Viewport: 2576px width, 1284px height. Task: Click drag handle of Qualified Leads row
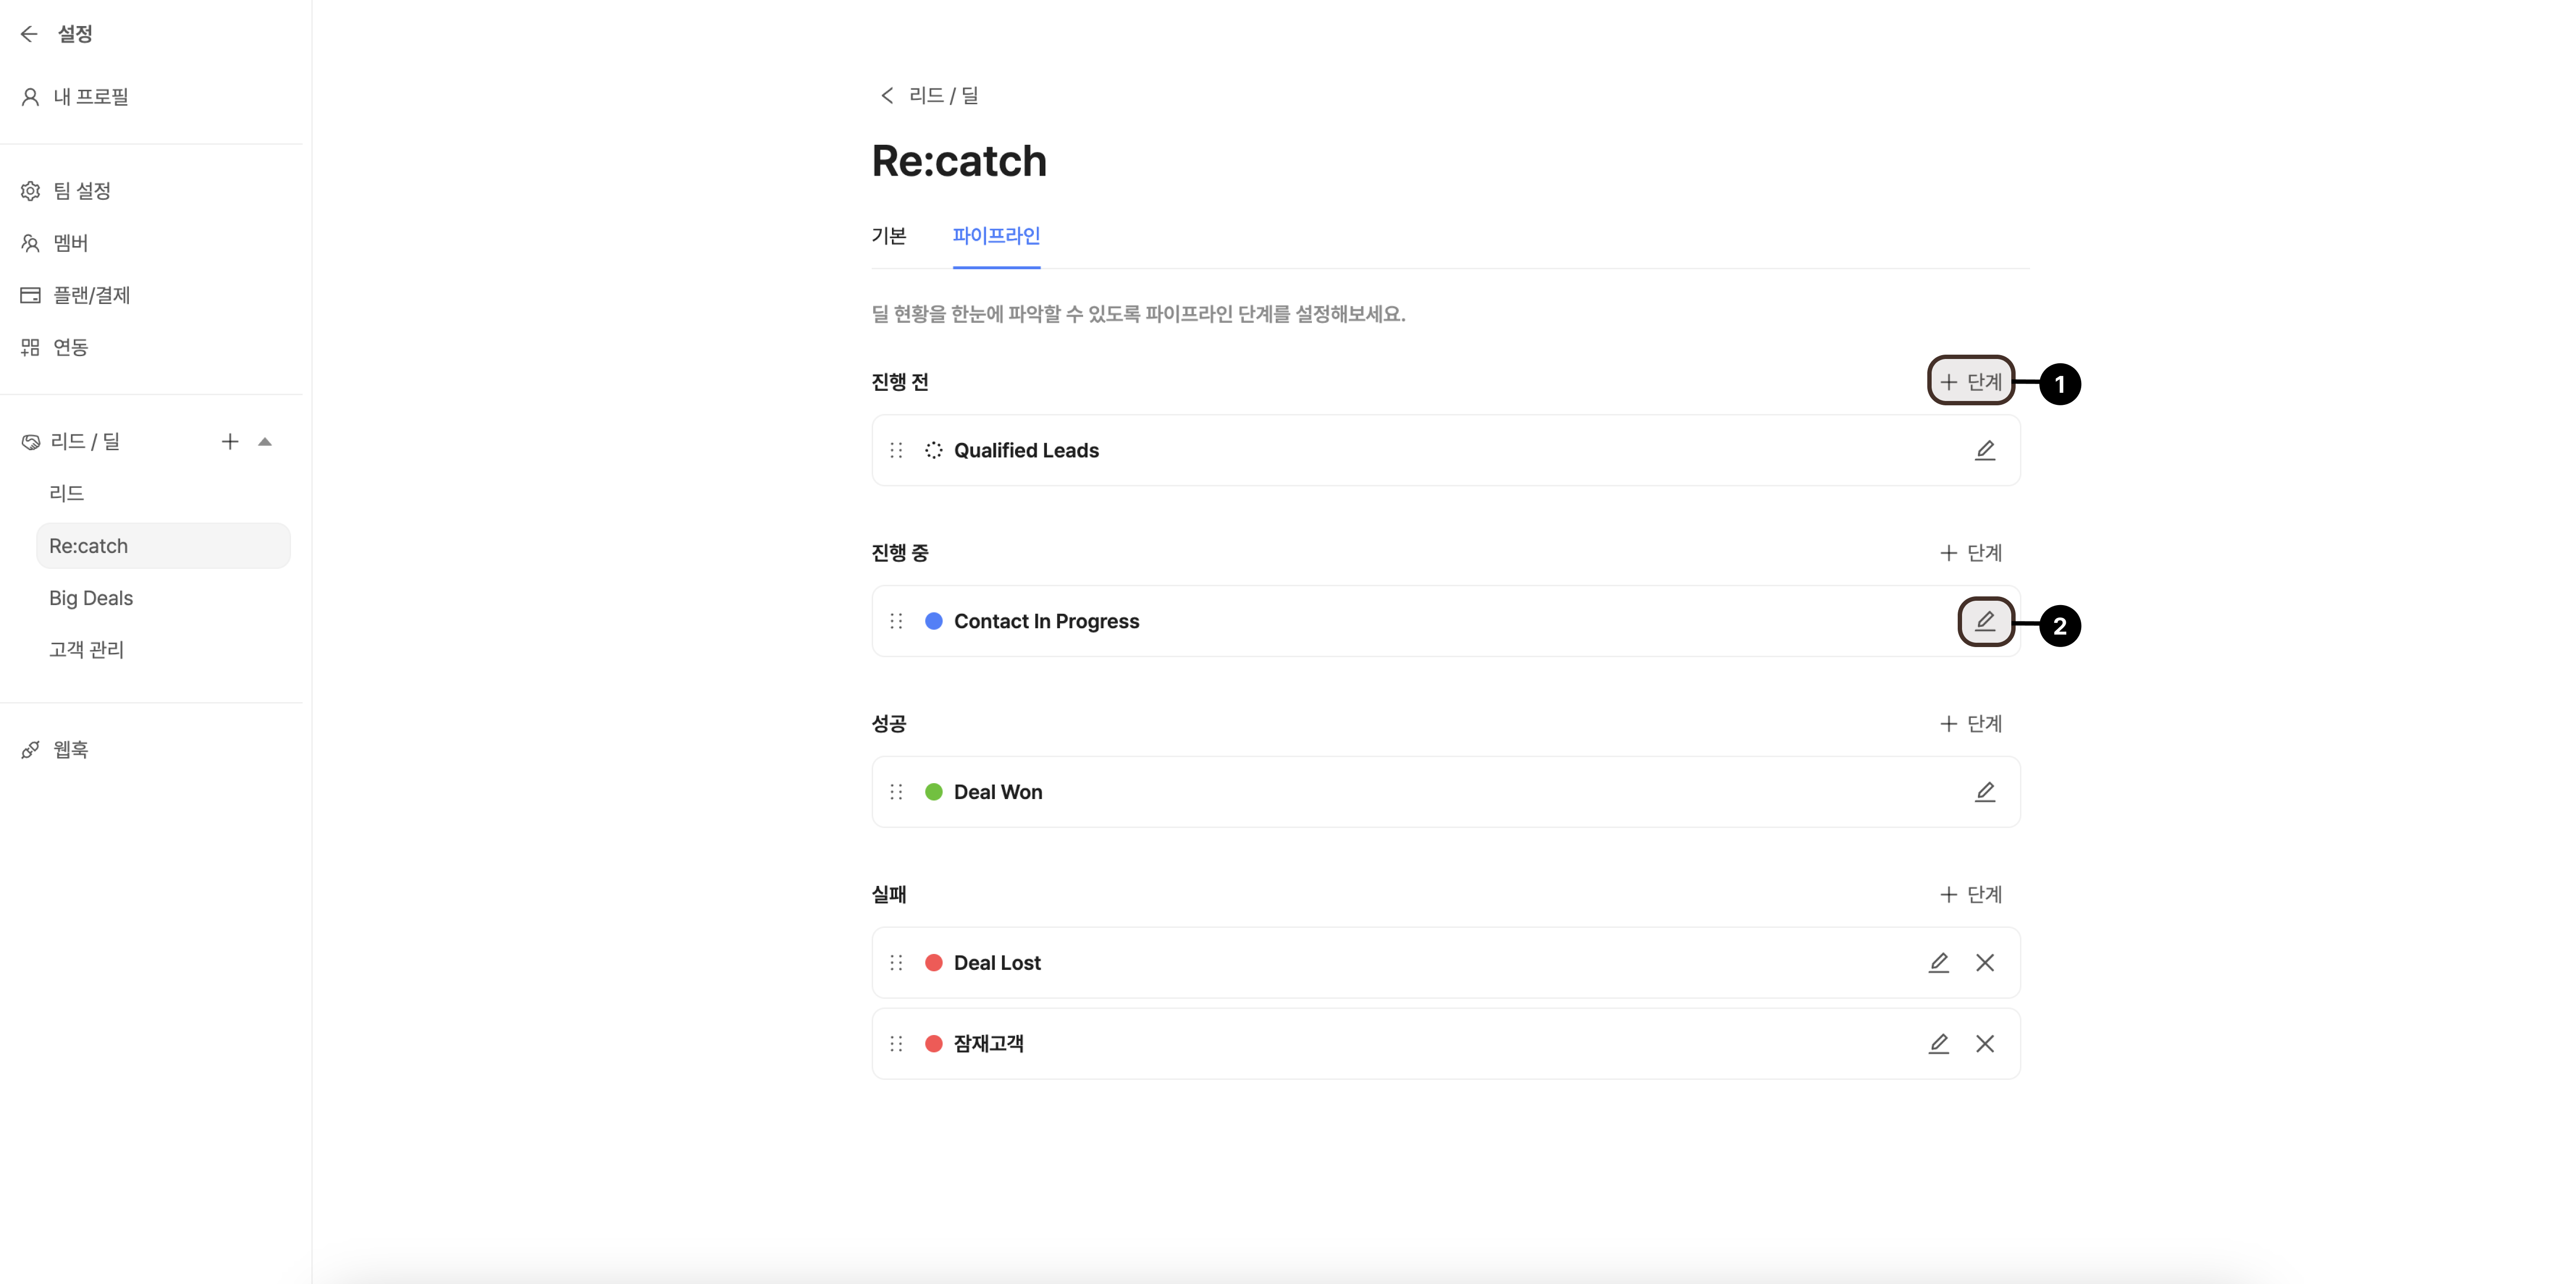click(x=896, y=450)
